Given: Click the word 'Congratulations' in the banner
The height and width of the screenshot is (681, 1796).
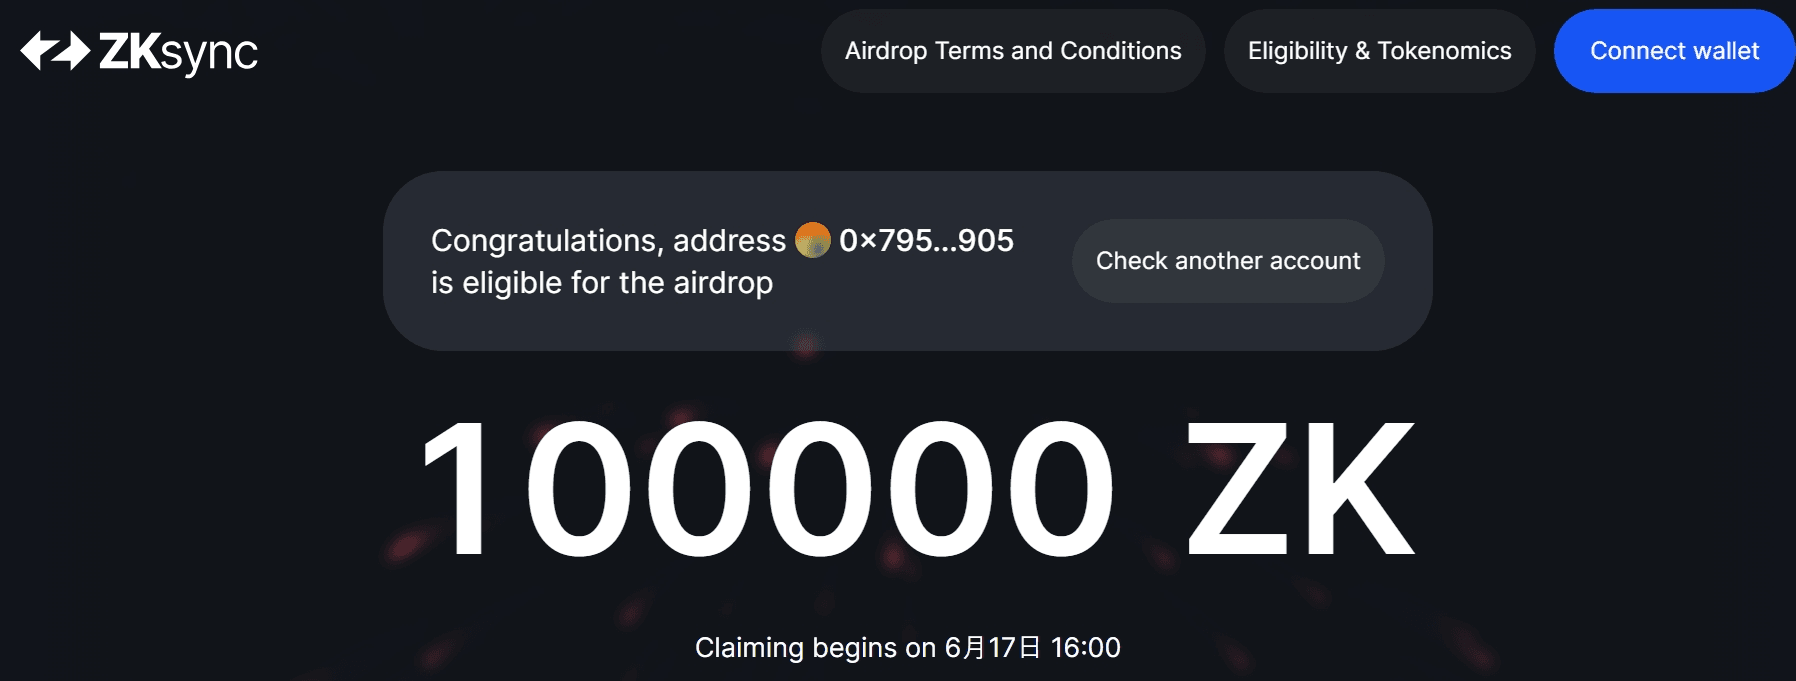Looking at the screenshot, I should click(x=547, y=241).
